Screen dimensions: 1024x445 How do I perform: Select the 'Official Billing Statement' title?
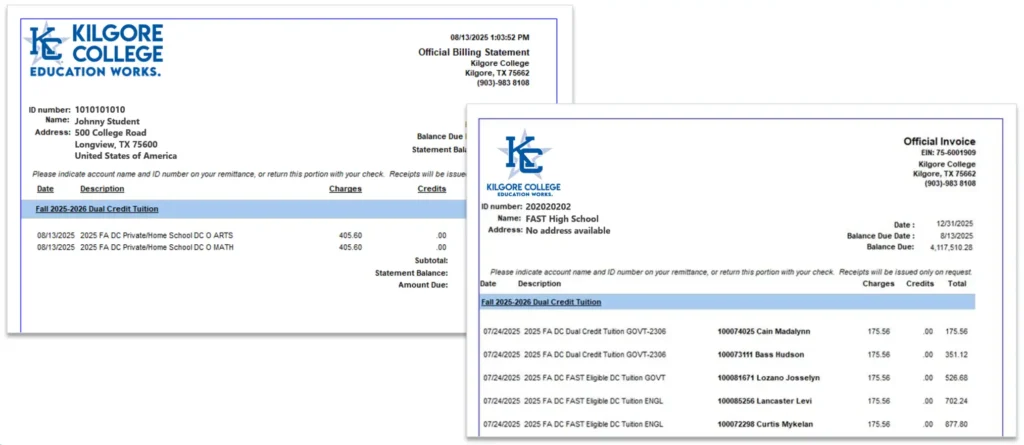473,52
